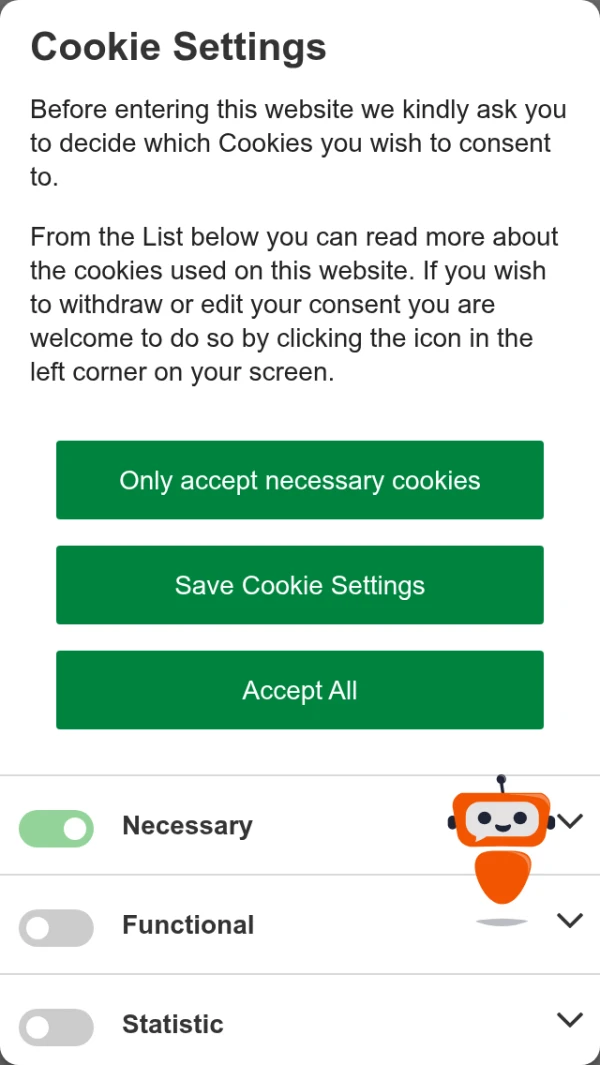600x1065 pixels.
Task: Click the 'From the List below' paragraph
Action: (x=295, y=304)
